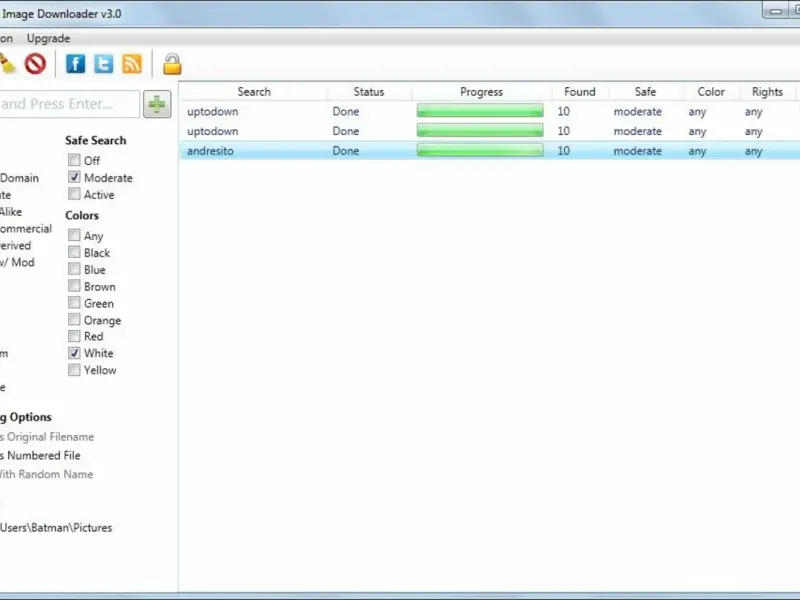Click the red stop/cancel icon
Screen dimensions: 800x600
[35, 64]
